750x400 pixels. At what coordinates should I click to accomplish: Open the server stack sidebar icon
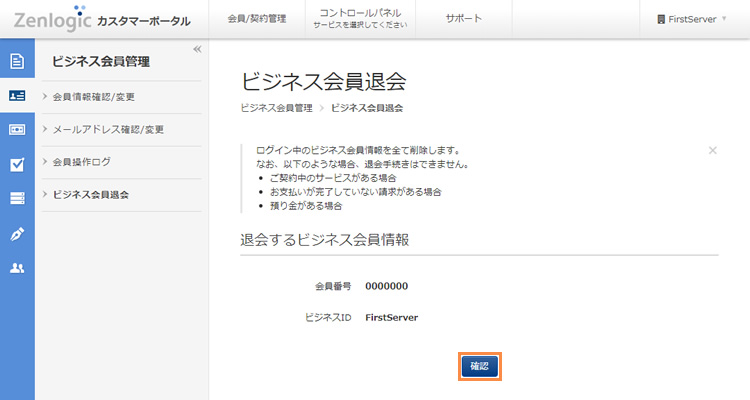(17, 199)
